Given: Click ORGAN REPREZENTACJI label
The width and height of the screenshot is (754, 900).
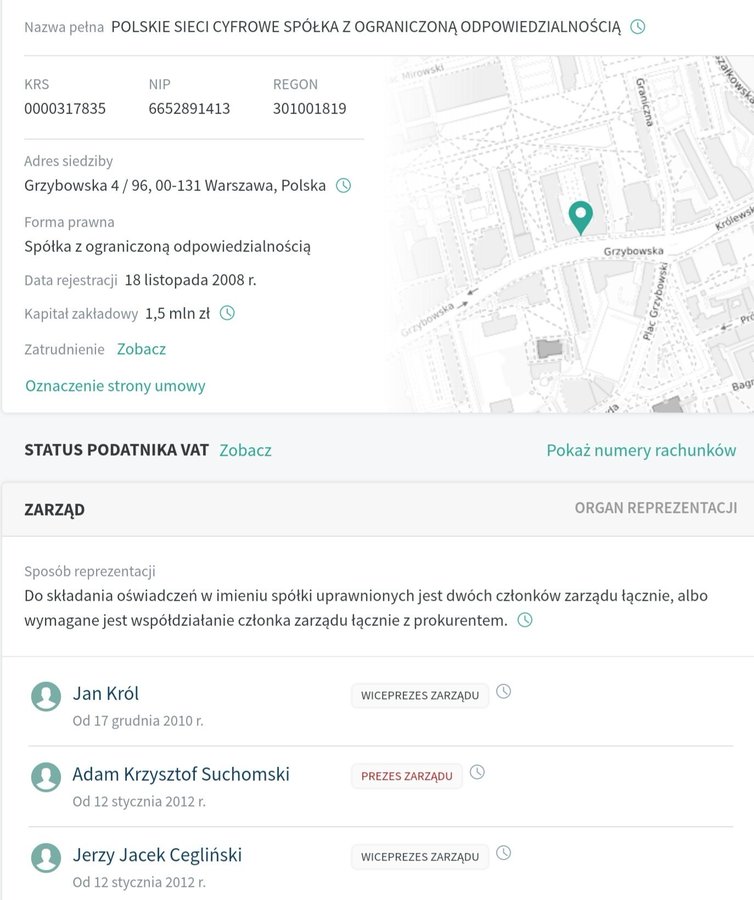Looking at the screenshot, I should pos(656,508).
